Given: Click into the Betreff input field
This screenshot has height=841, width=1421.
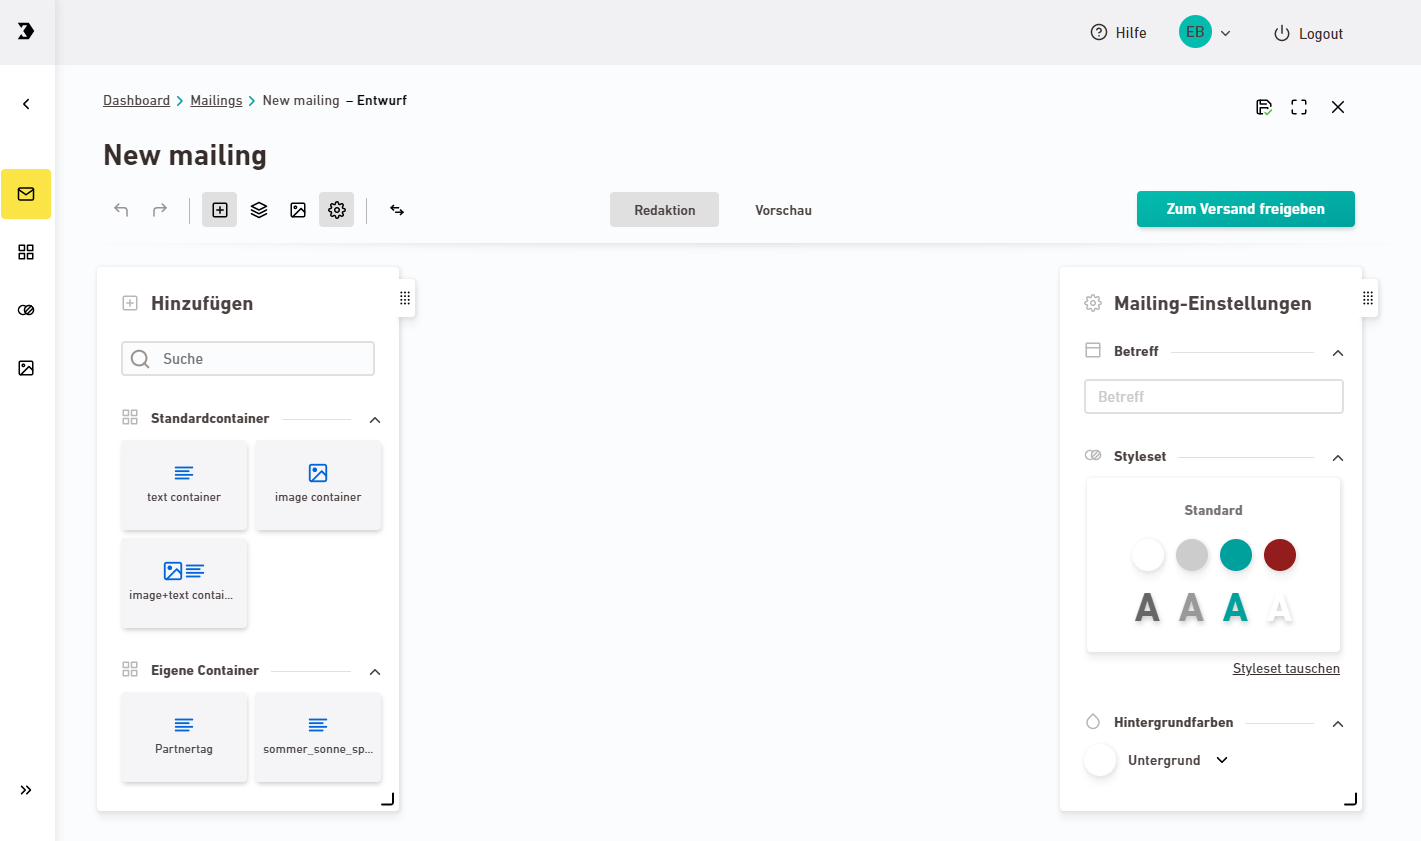Looking at the screenshot, I should point(1213,397).
